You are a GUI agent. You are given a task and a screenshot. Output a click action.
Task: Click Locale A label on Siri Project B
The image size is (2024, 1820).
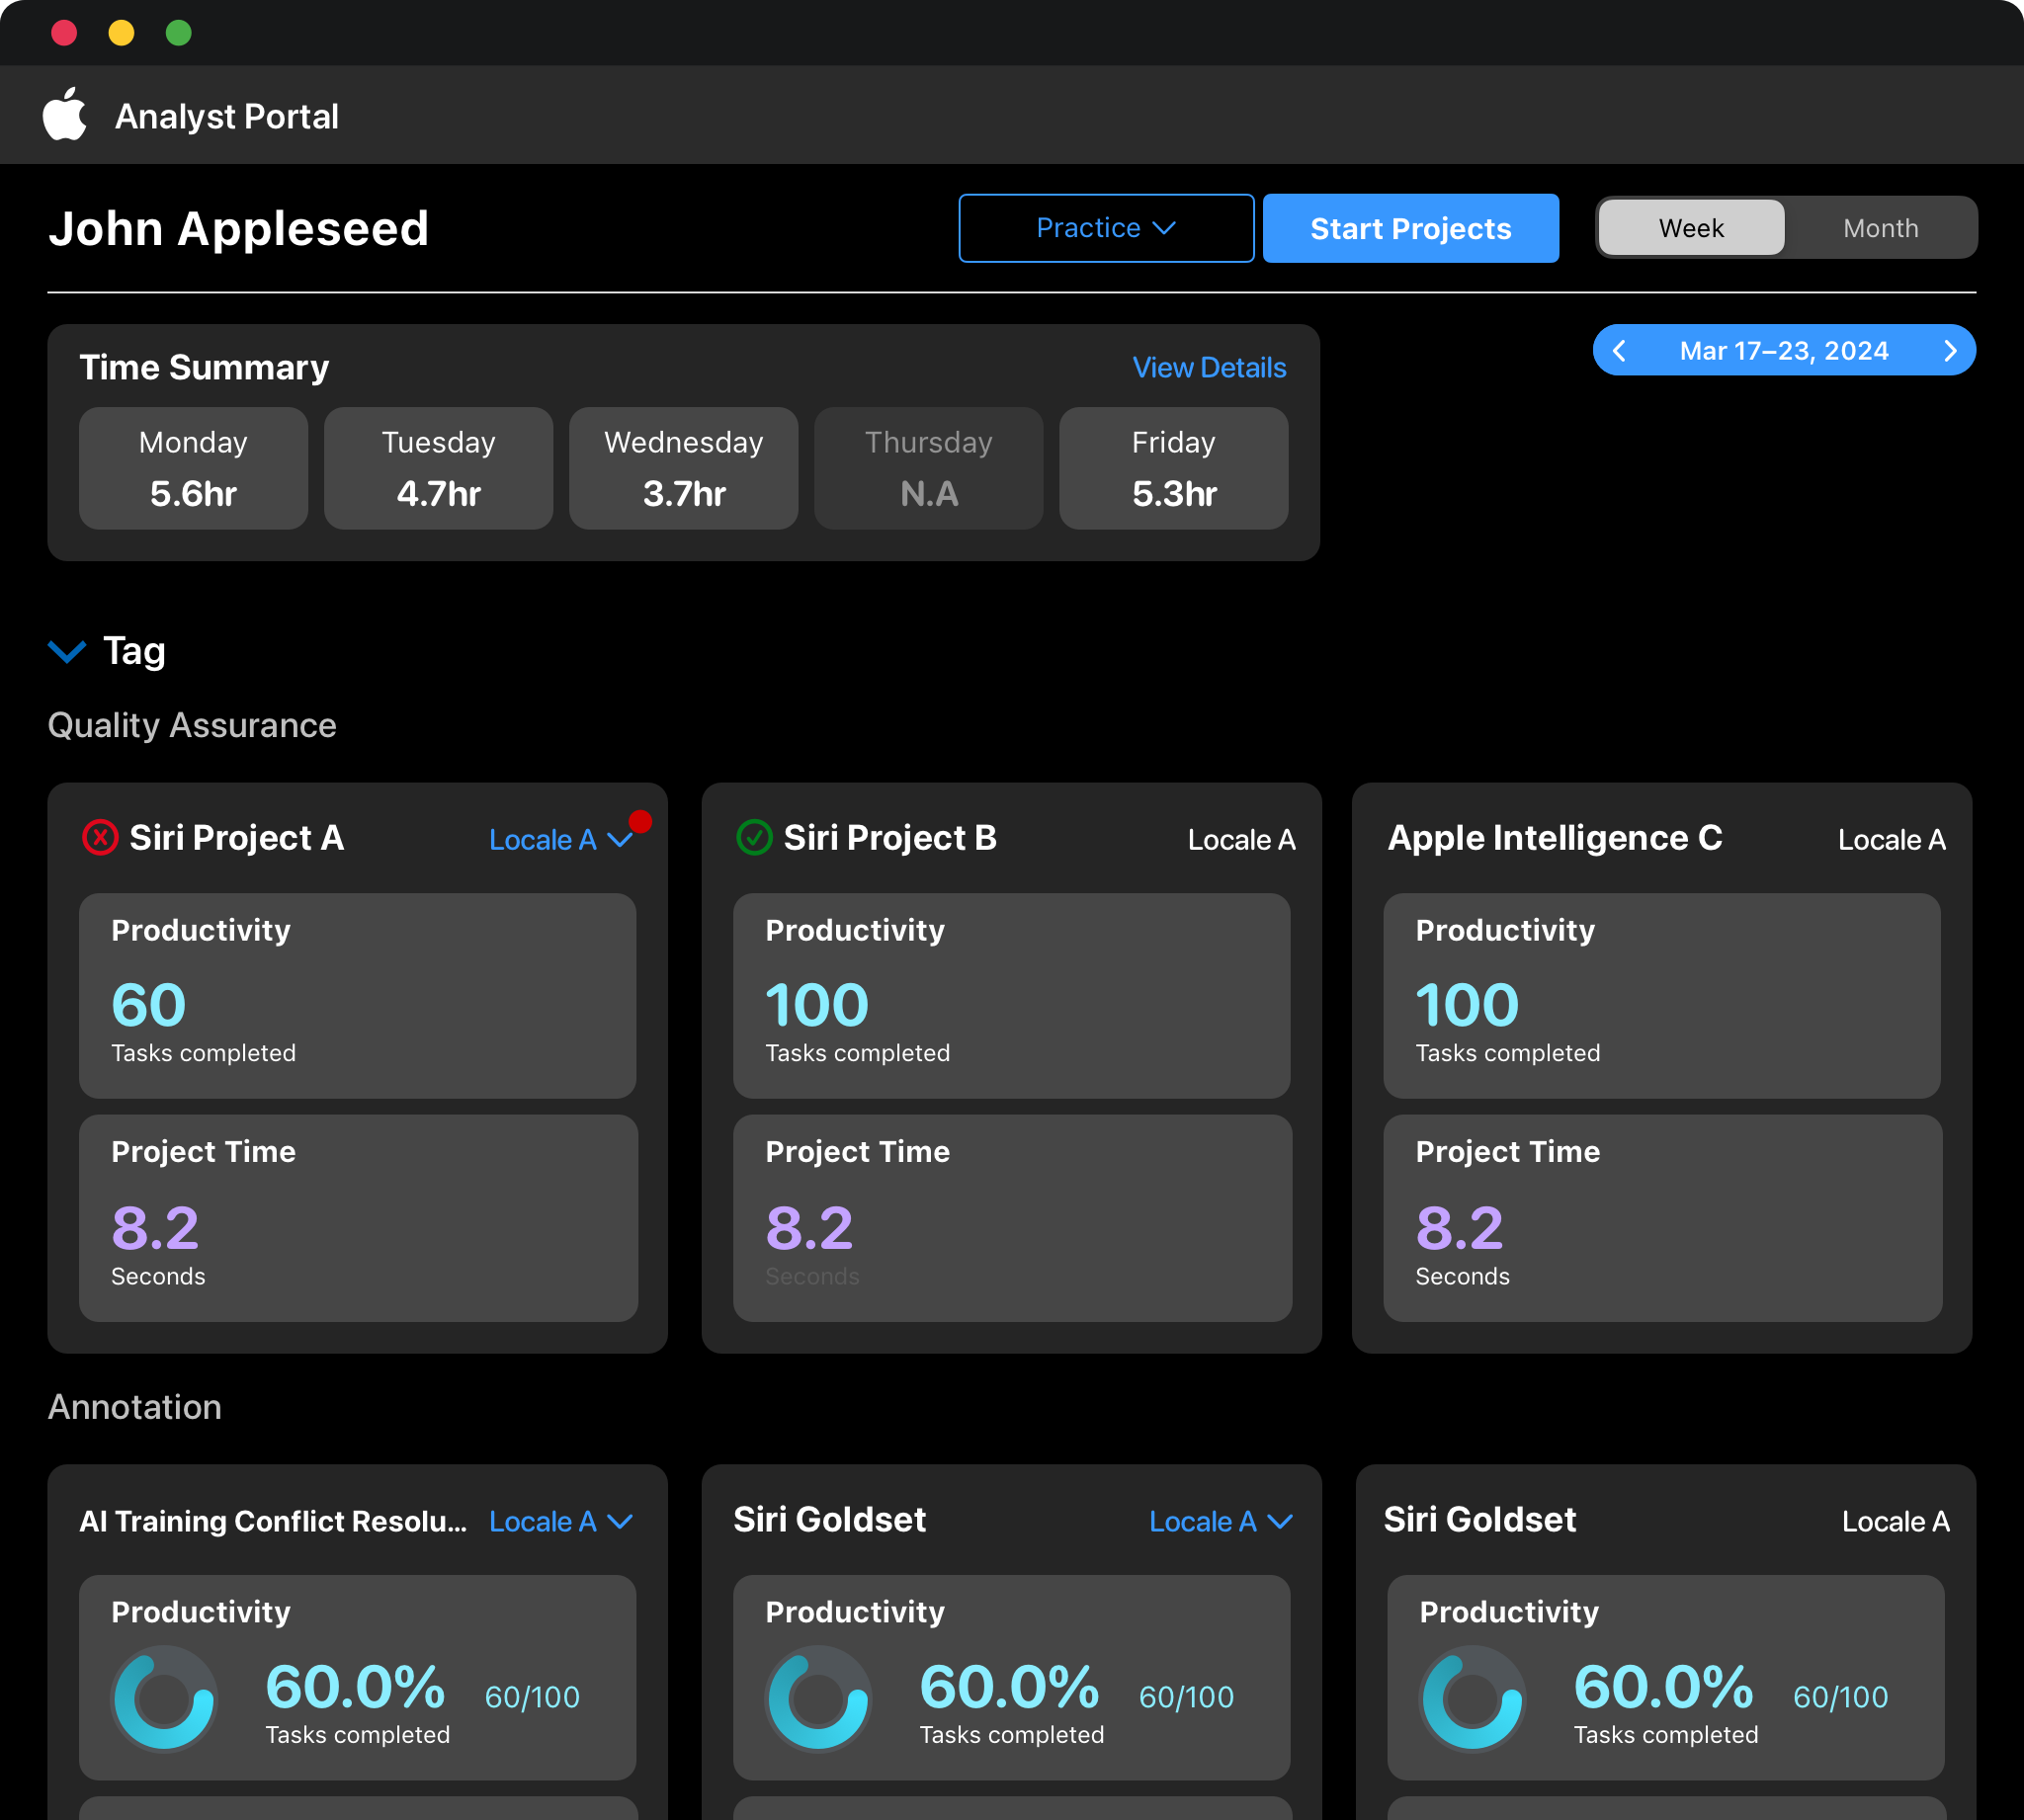click(1241, 840)
